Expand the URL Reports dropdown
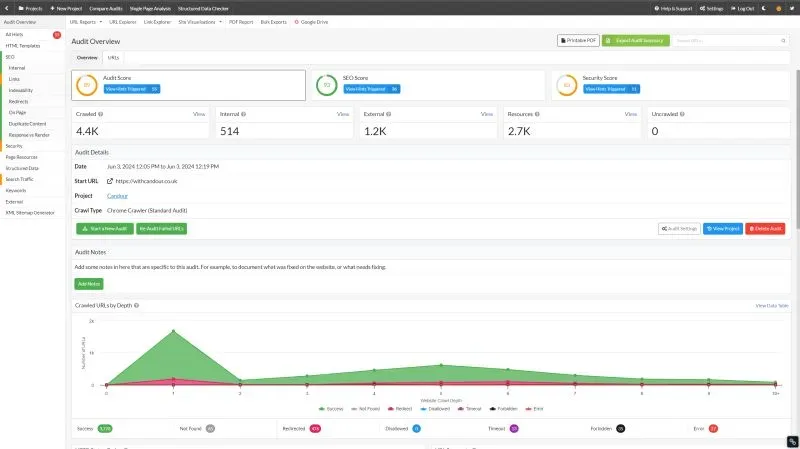 pos(86,22)
